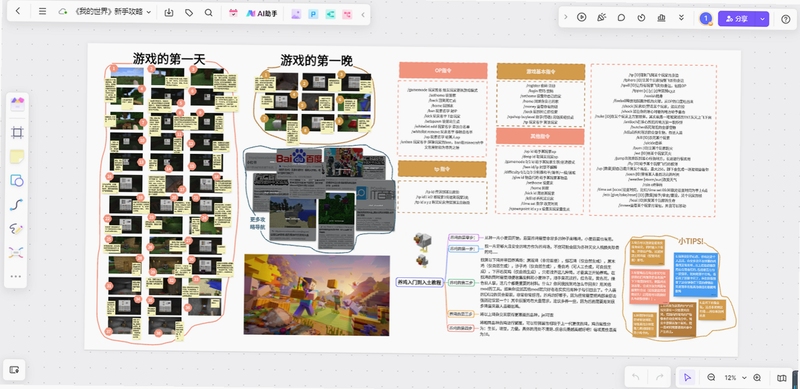Click the blue P plugin icon
The height and width of the screenshot is (389, 800).
(313, 14)
